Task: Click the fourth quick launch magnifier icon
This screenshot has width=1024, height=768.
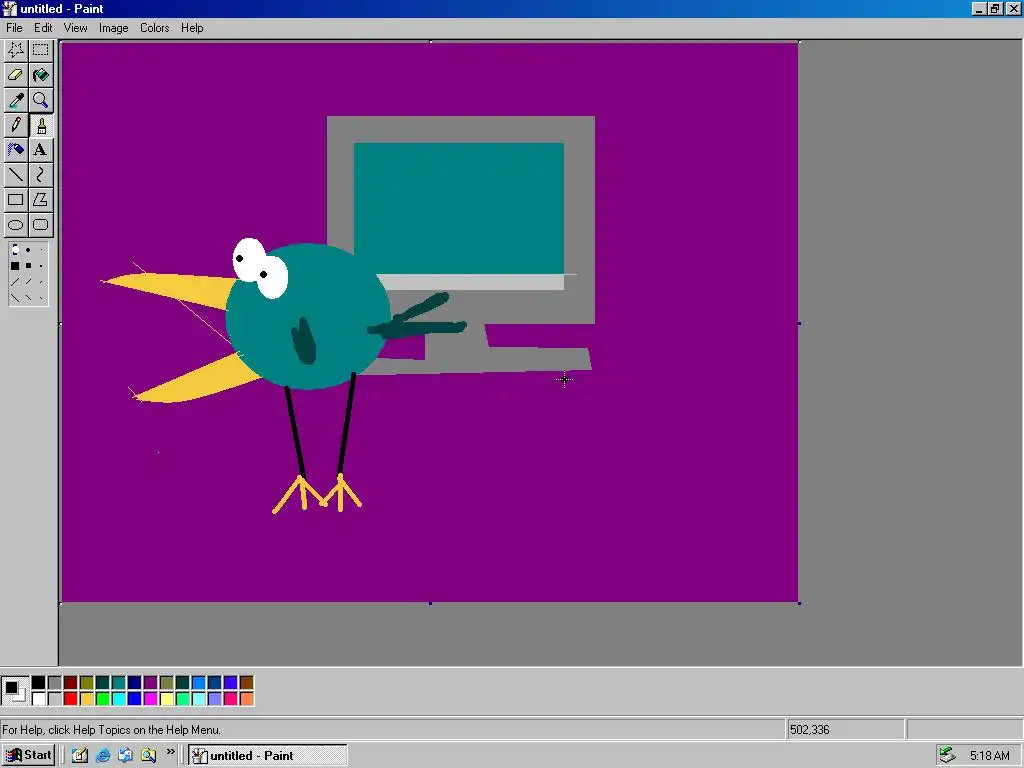Action: pyautogui.click(x=148, y=756)
